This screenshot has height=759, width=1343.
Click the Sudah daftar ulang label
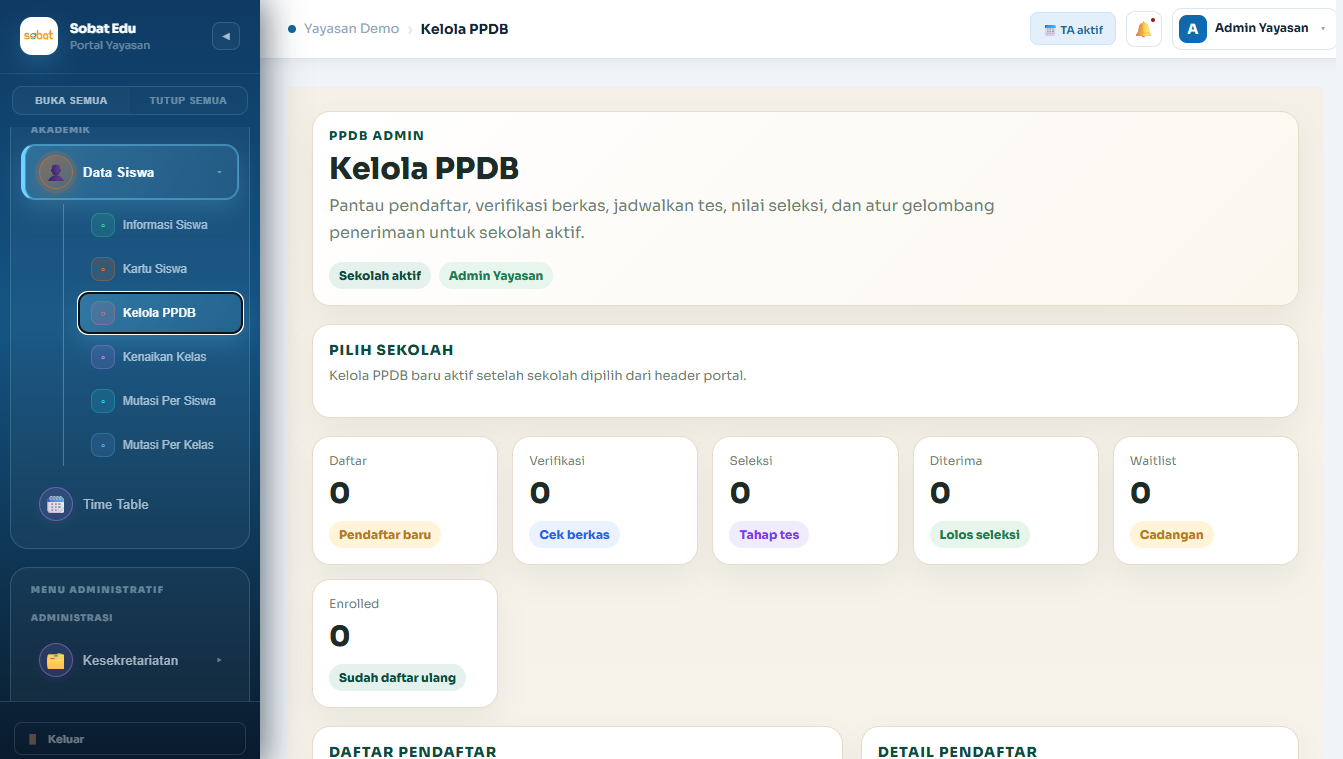397,678
